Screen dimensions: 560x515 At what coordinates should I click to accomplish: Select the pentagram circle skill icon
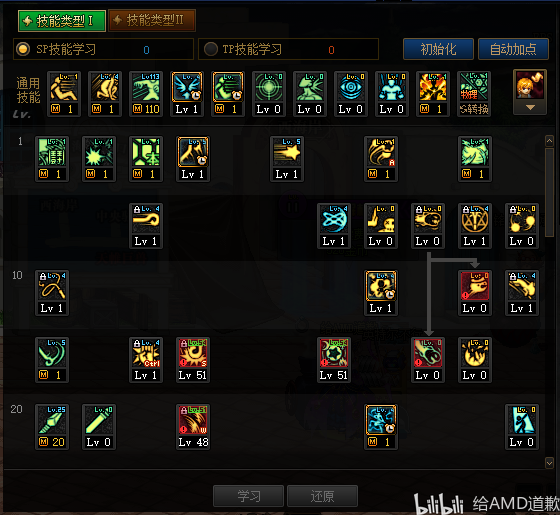(x=475, y=219)
